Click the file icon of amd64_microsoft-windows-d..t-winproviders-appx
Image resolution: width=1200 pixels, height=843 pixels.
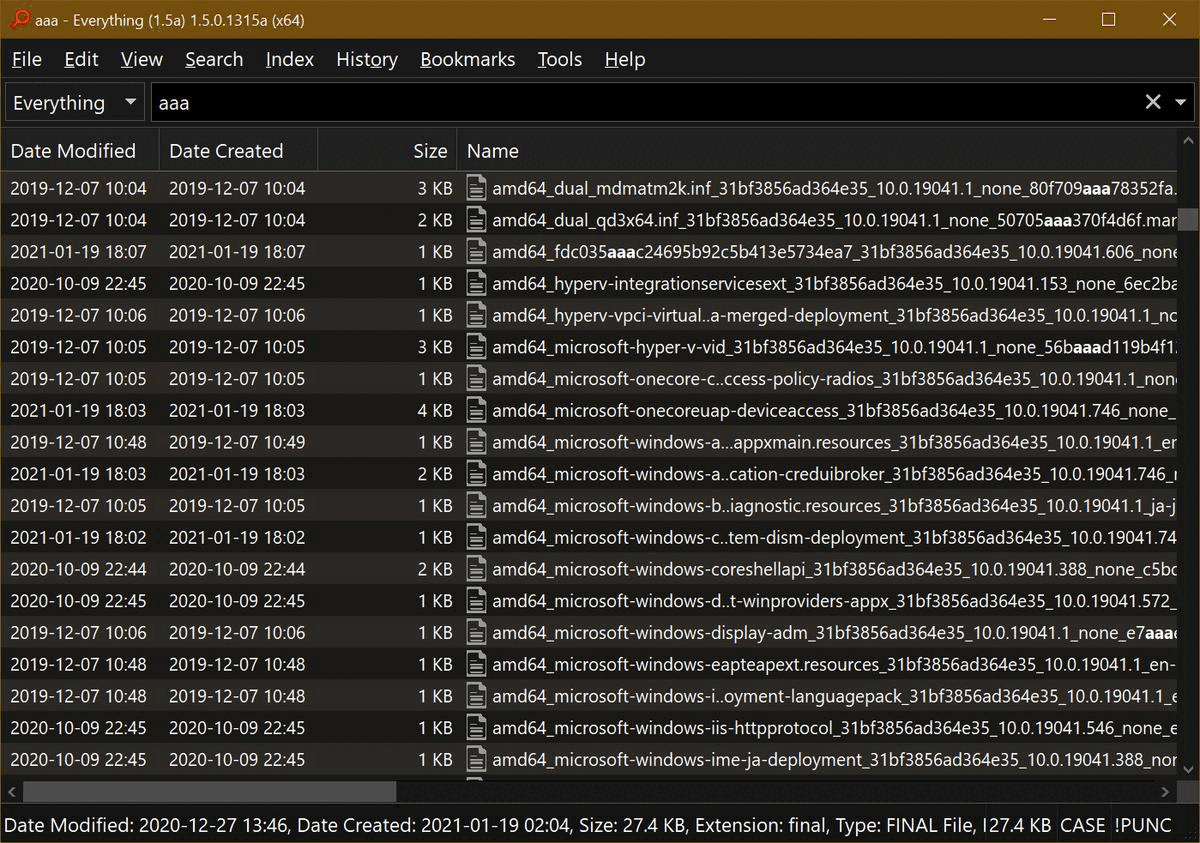[x=477, y=601]
